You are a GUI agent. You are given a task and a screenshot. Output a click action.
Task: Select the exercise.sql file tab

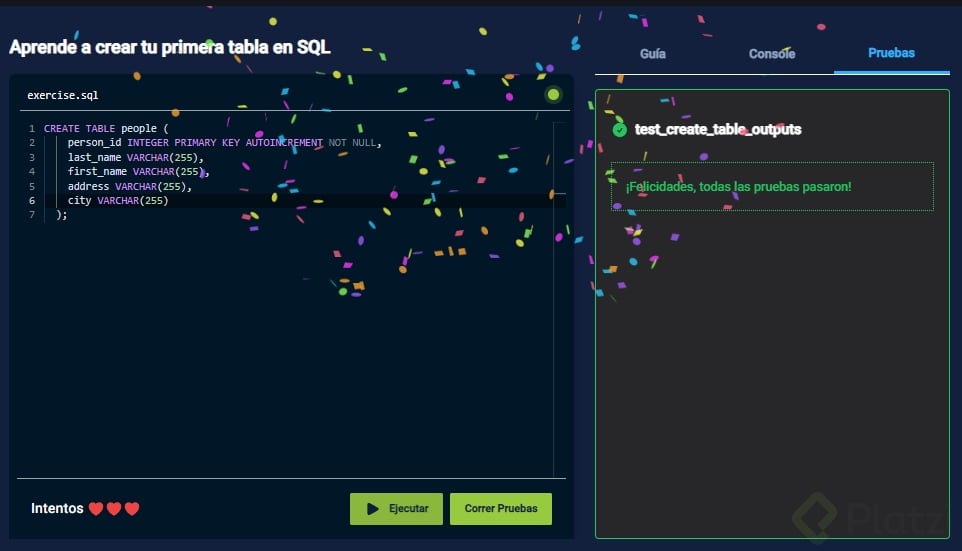click(x=63, y=95)
